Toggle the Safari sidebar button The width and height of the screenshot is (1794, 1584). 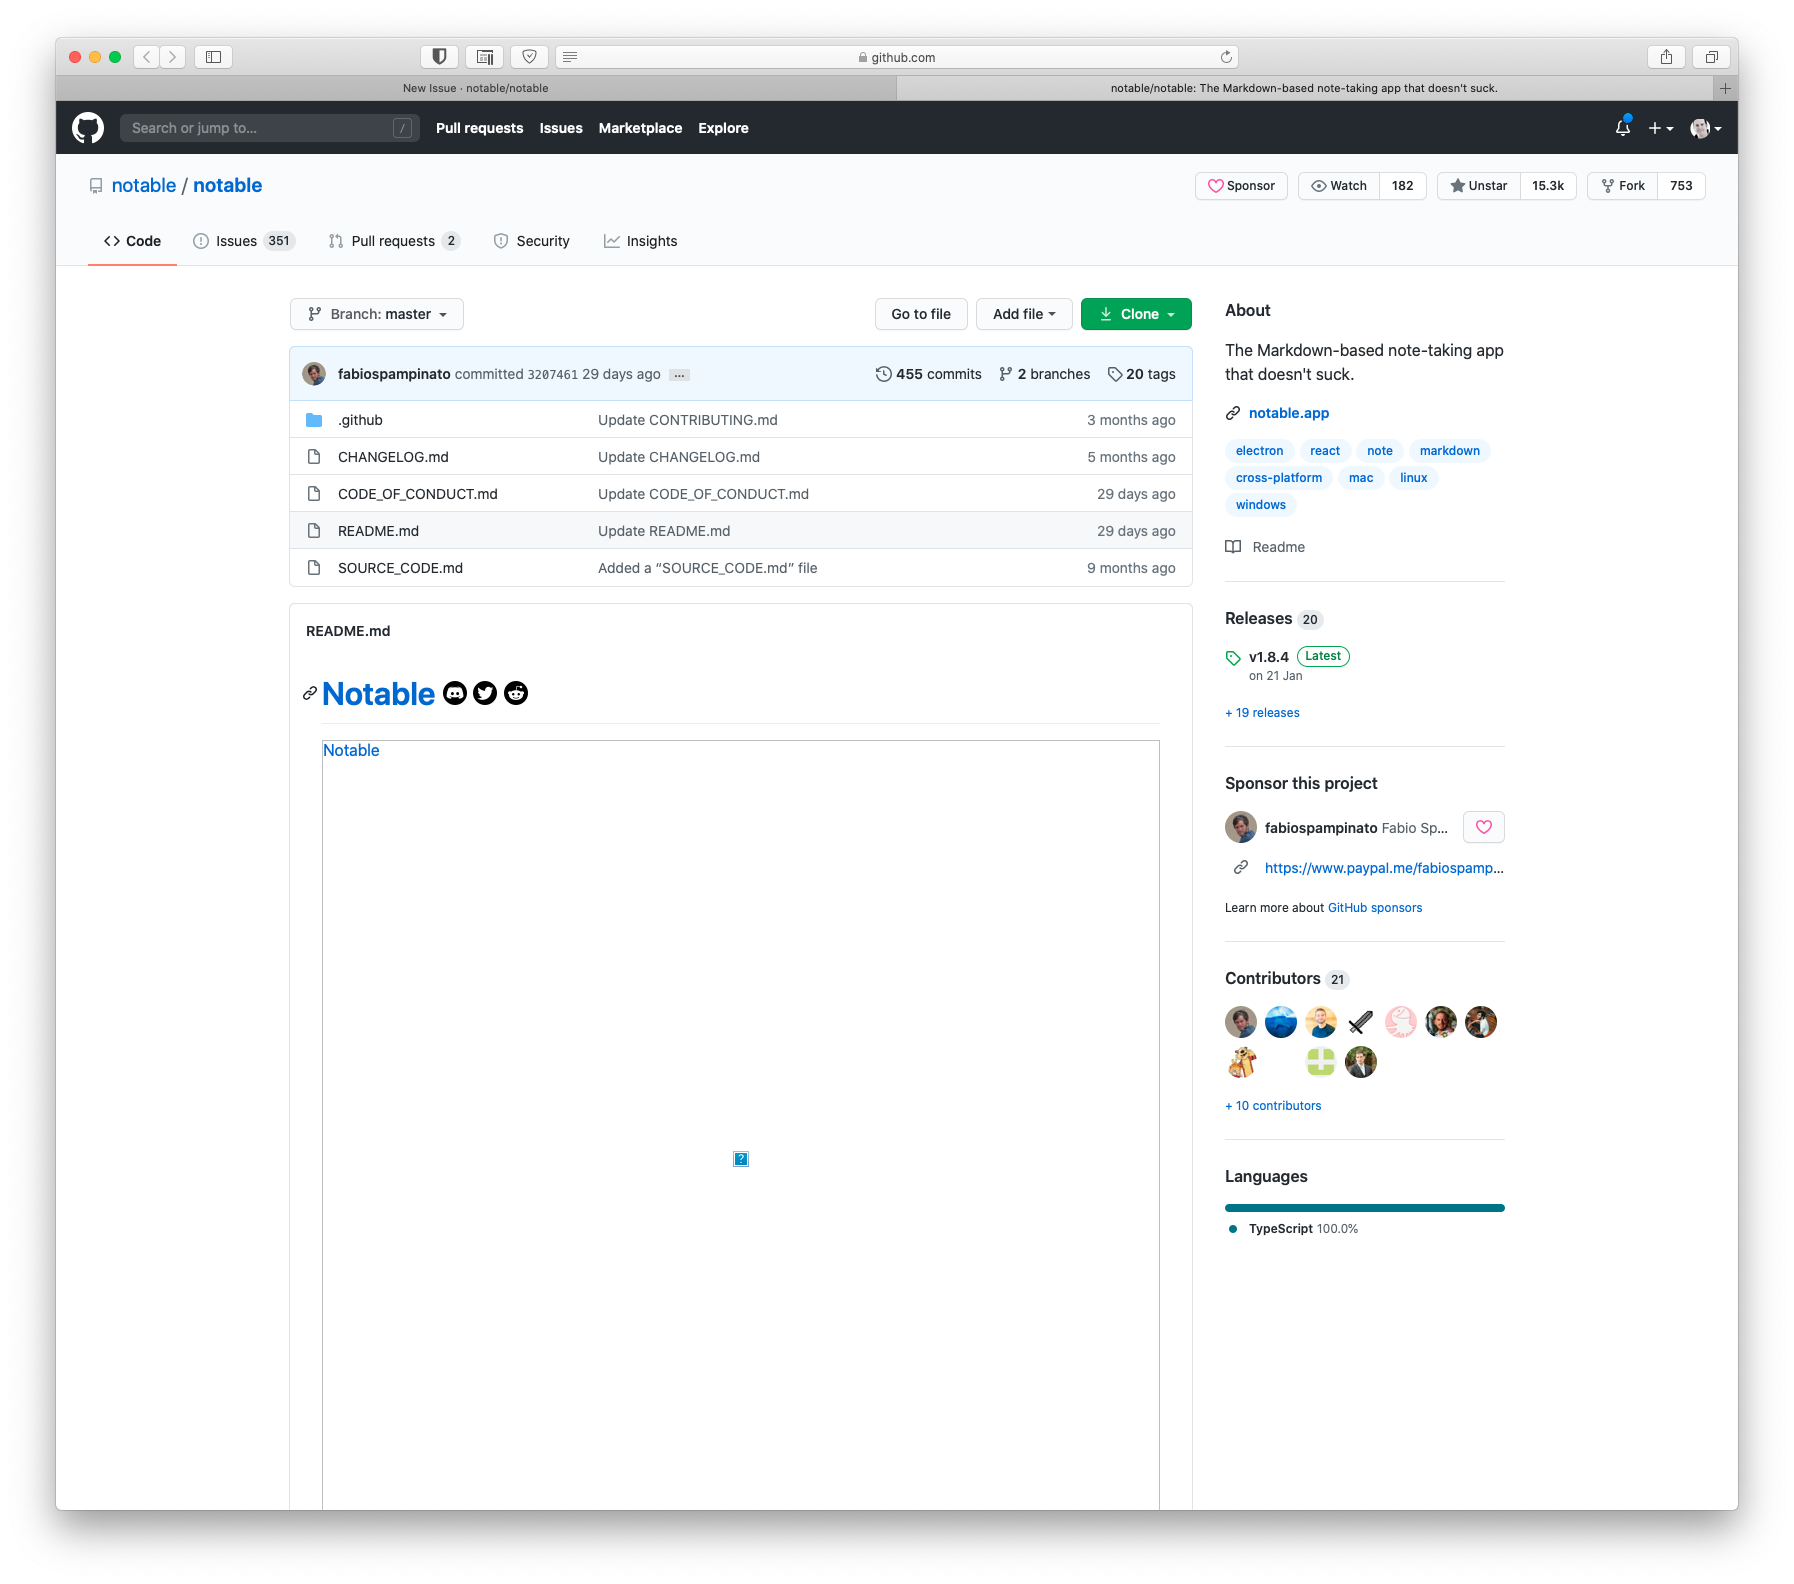213,57
